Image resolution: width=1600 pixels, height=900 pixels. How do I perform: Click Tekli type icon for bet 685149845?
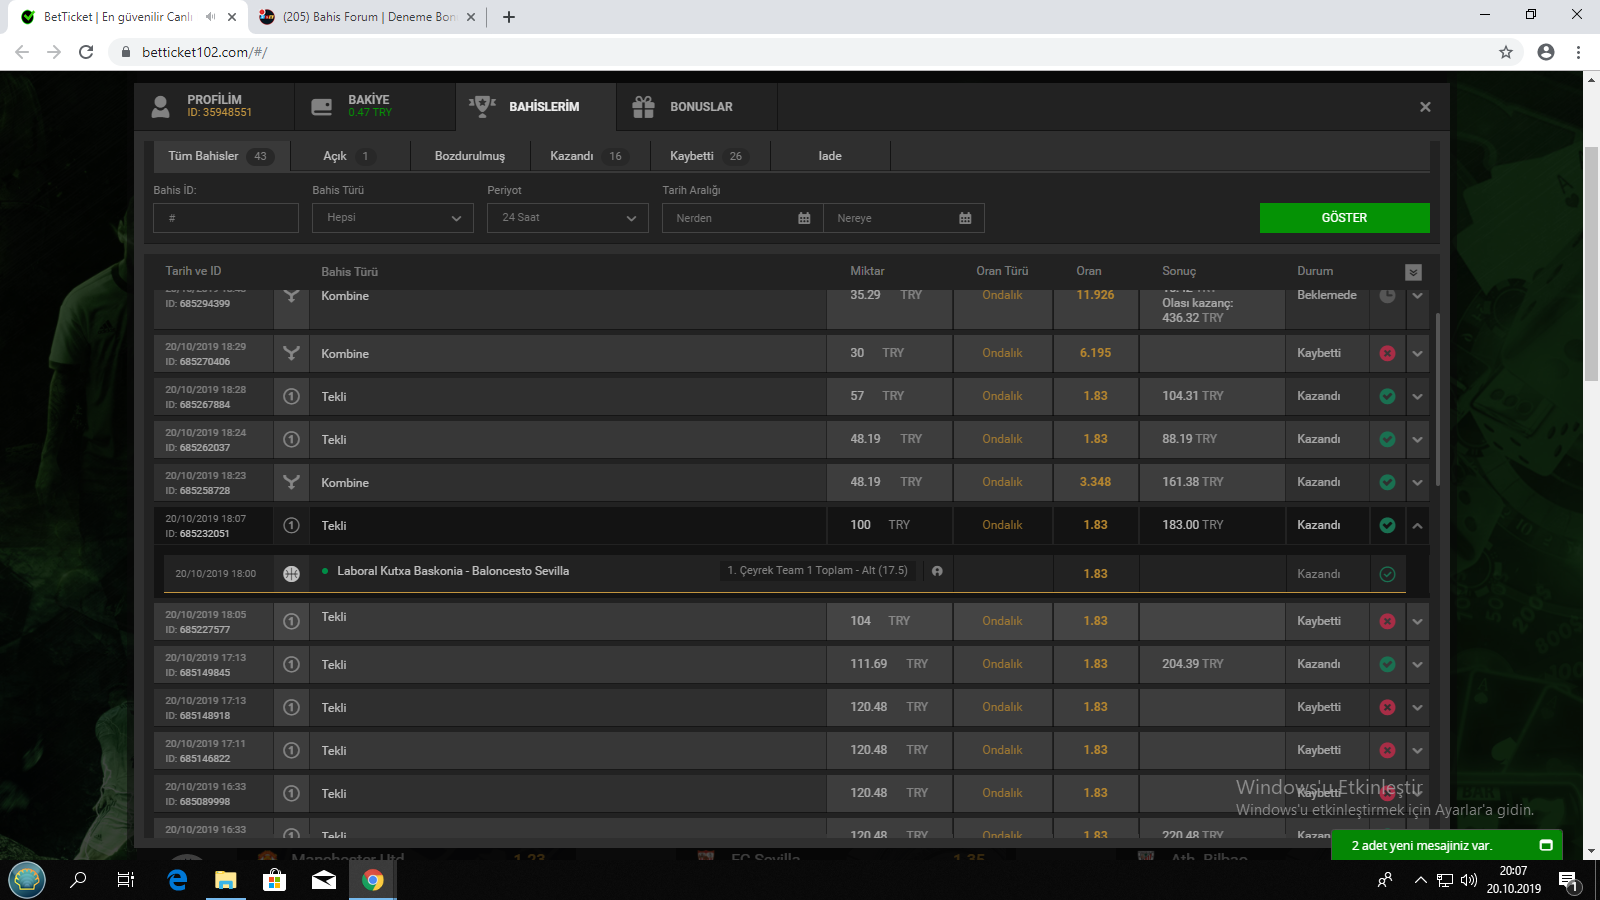pyautogui.click(x=291, y=664)
